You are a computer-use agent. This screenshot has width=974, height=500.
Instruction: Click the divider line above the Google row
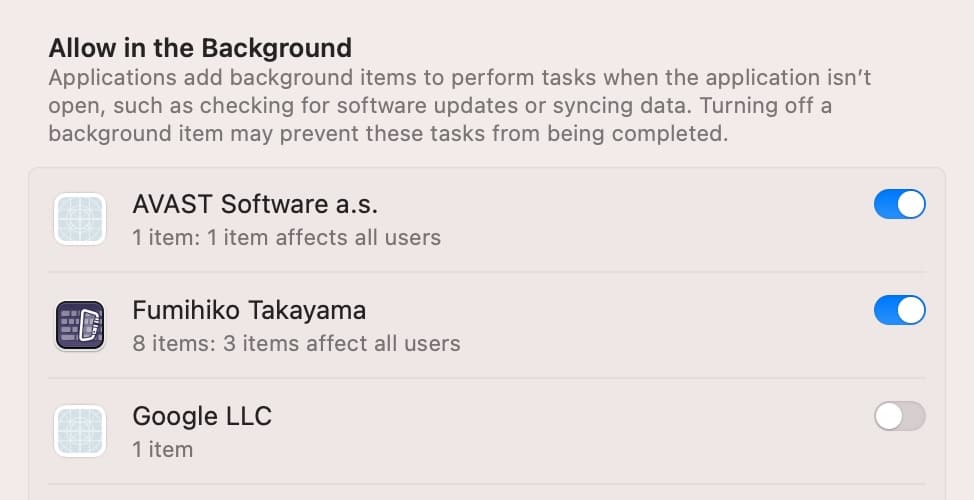(x=500, y=378)
